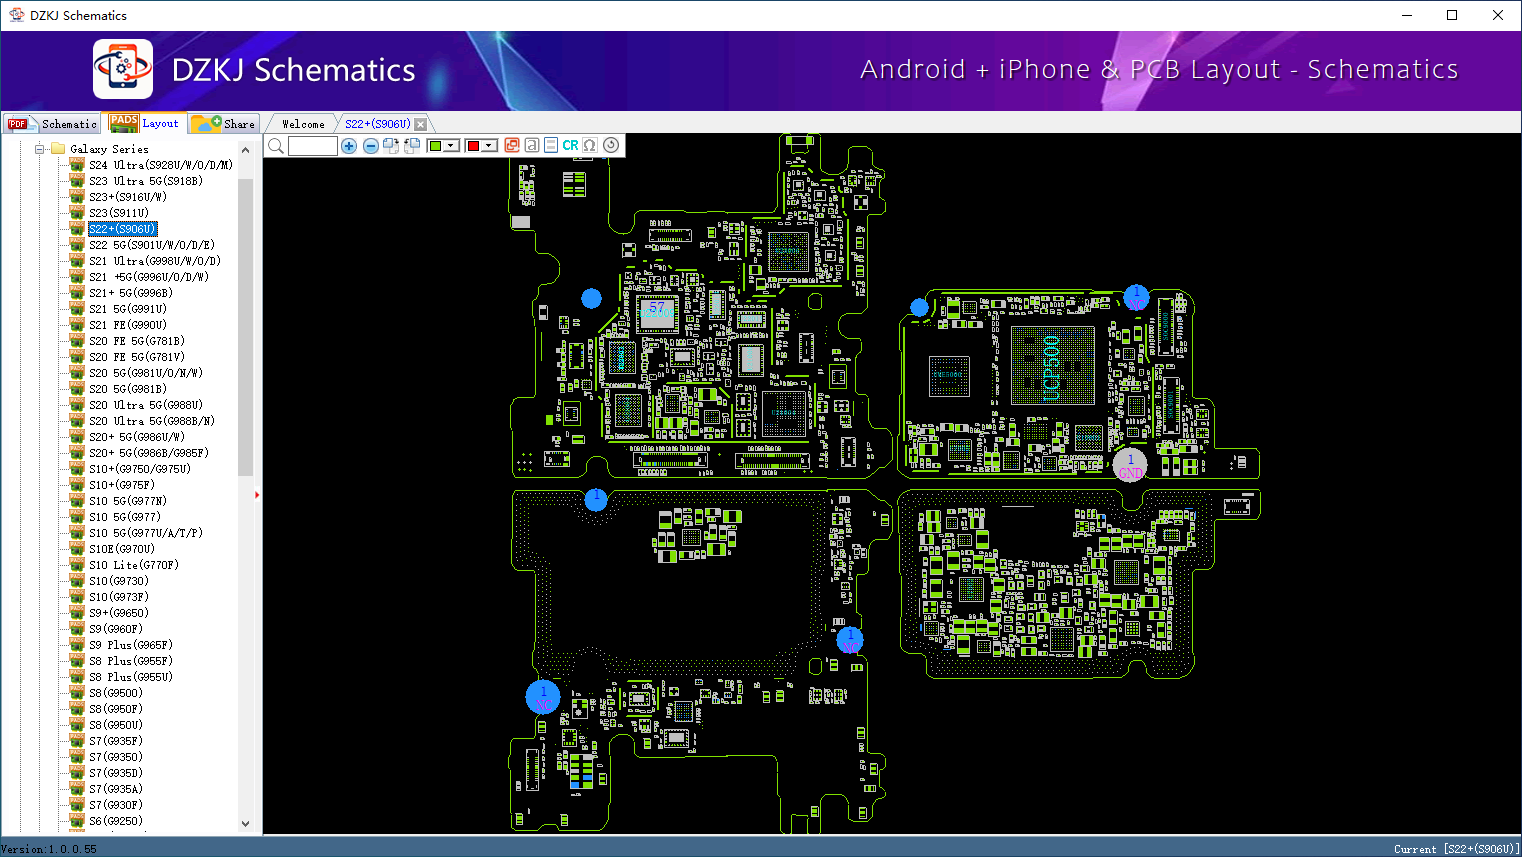Click the PADS icon beside S7(G935F)

[77, 741]
